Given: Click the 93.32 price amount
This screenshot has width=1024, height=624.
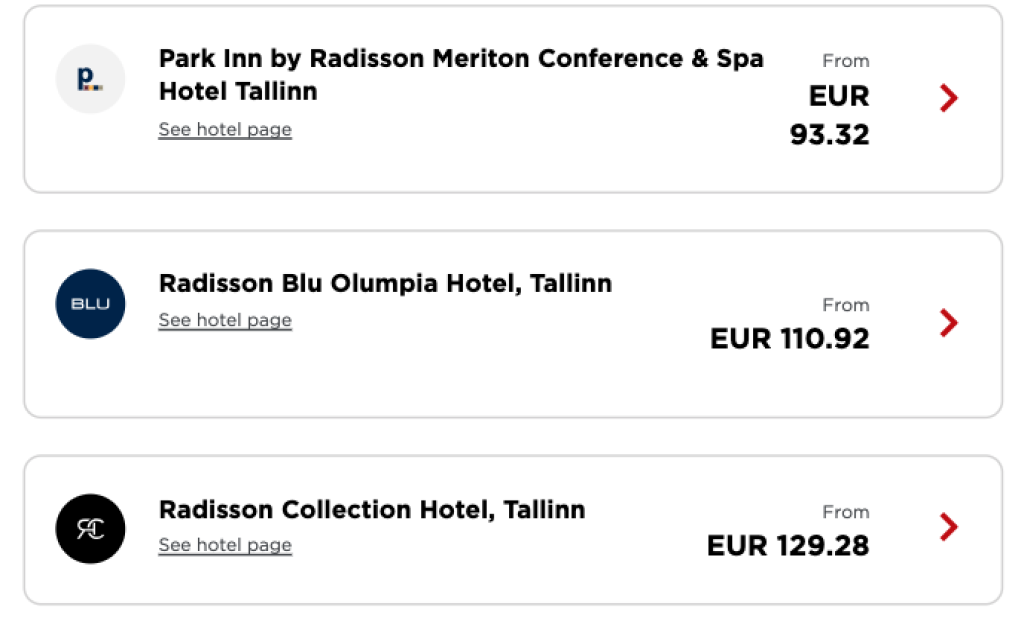Looking at the screenshot, I should tap(829, 134).
